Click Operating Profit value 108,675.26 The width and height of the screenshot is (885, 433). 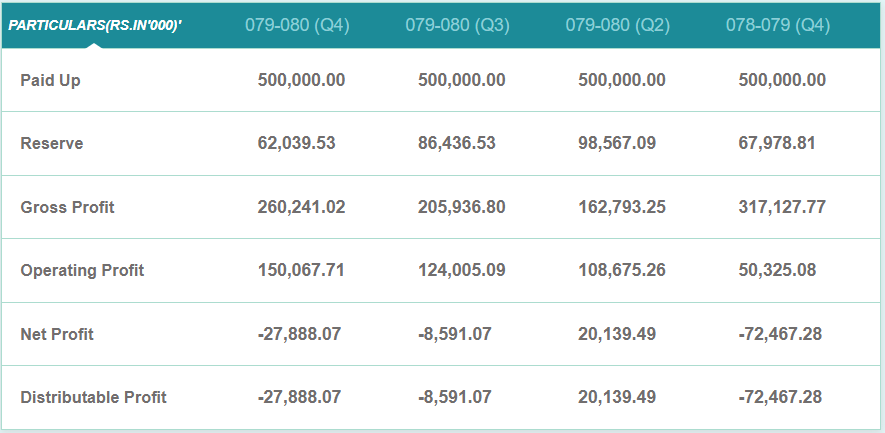click(x=621, y=270)
